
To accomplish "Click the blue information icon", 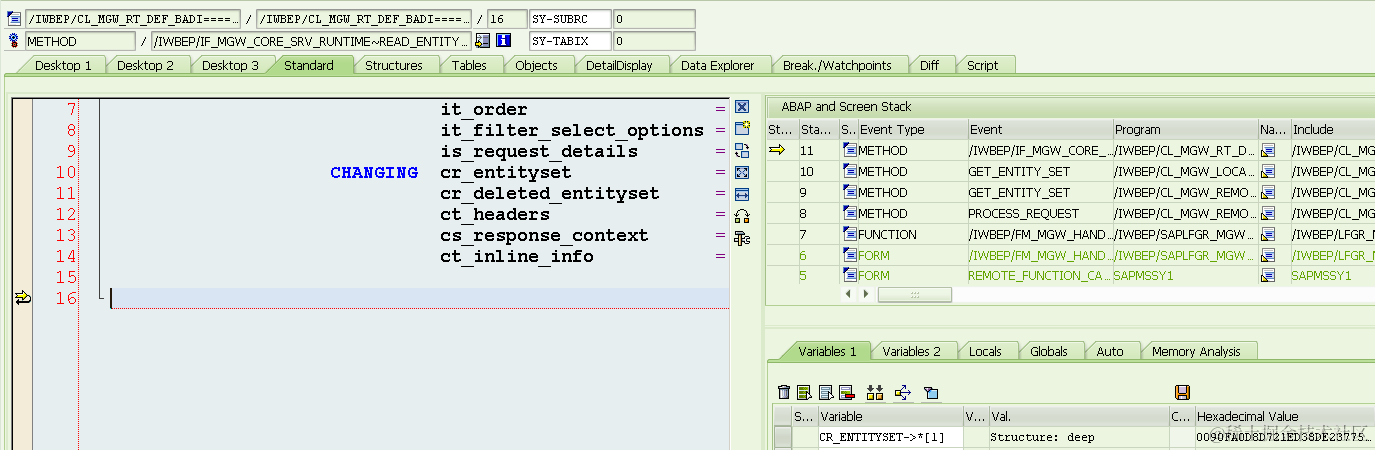I will tap(504, 41).
